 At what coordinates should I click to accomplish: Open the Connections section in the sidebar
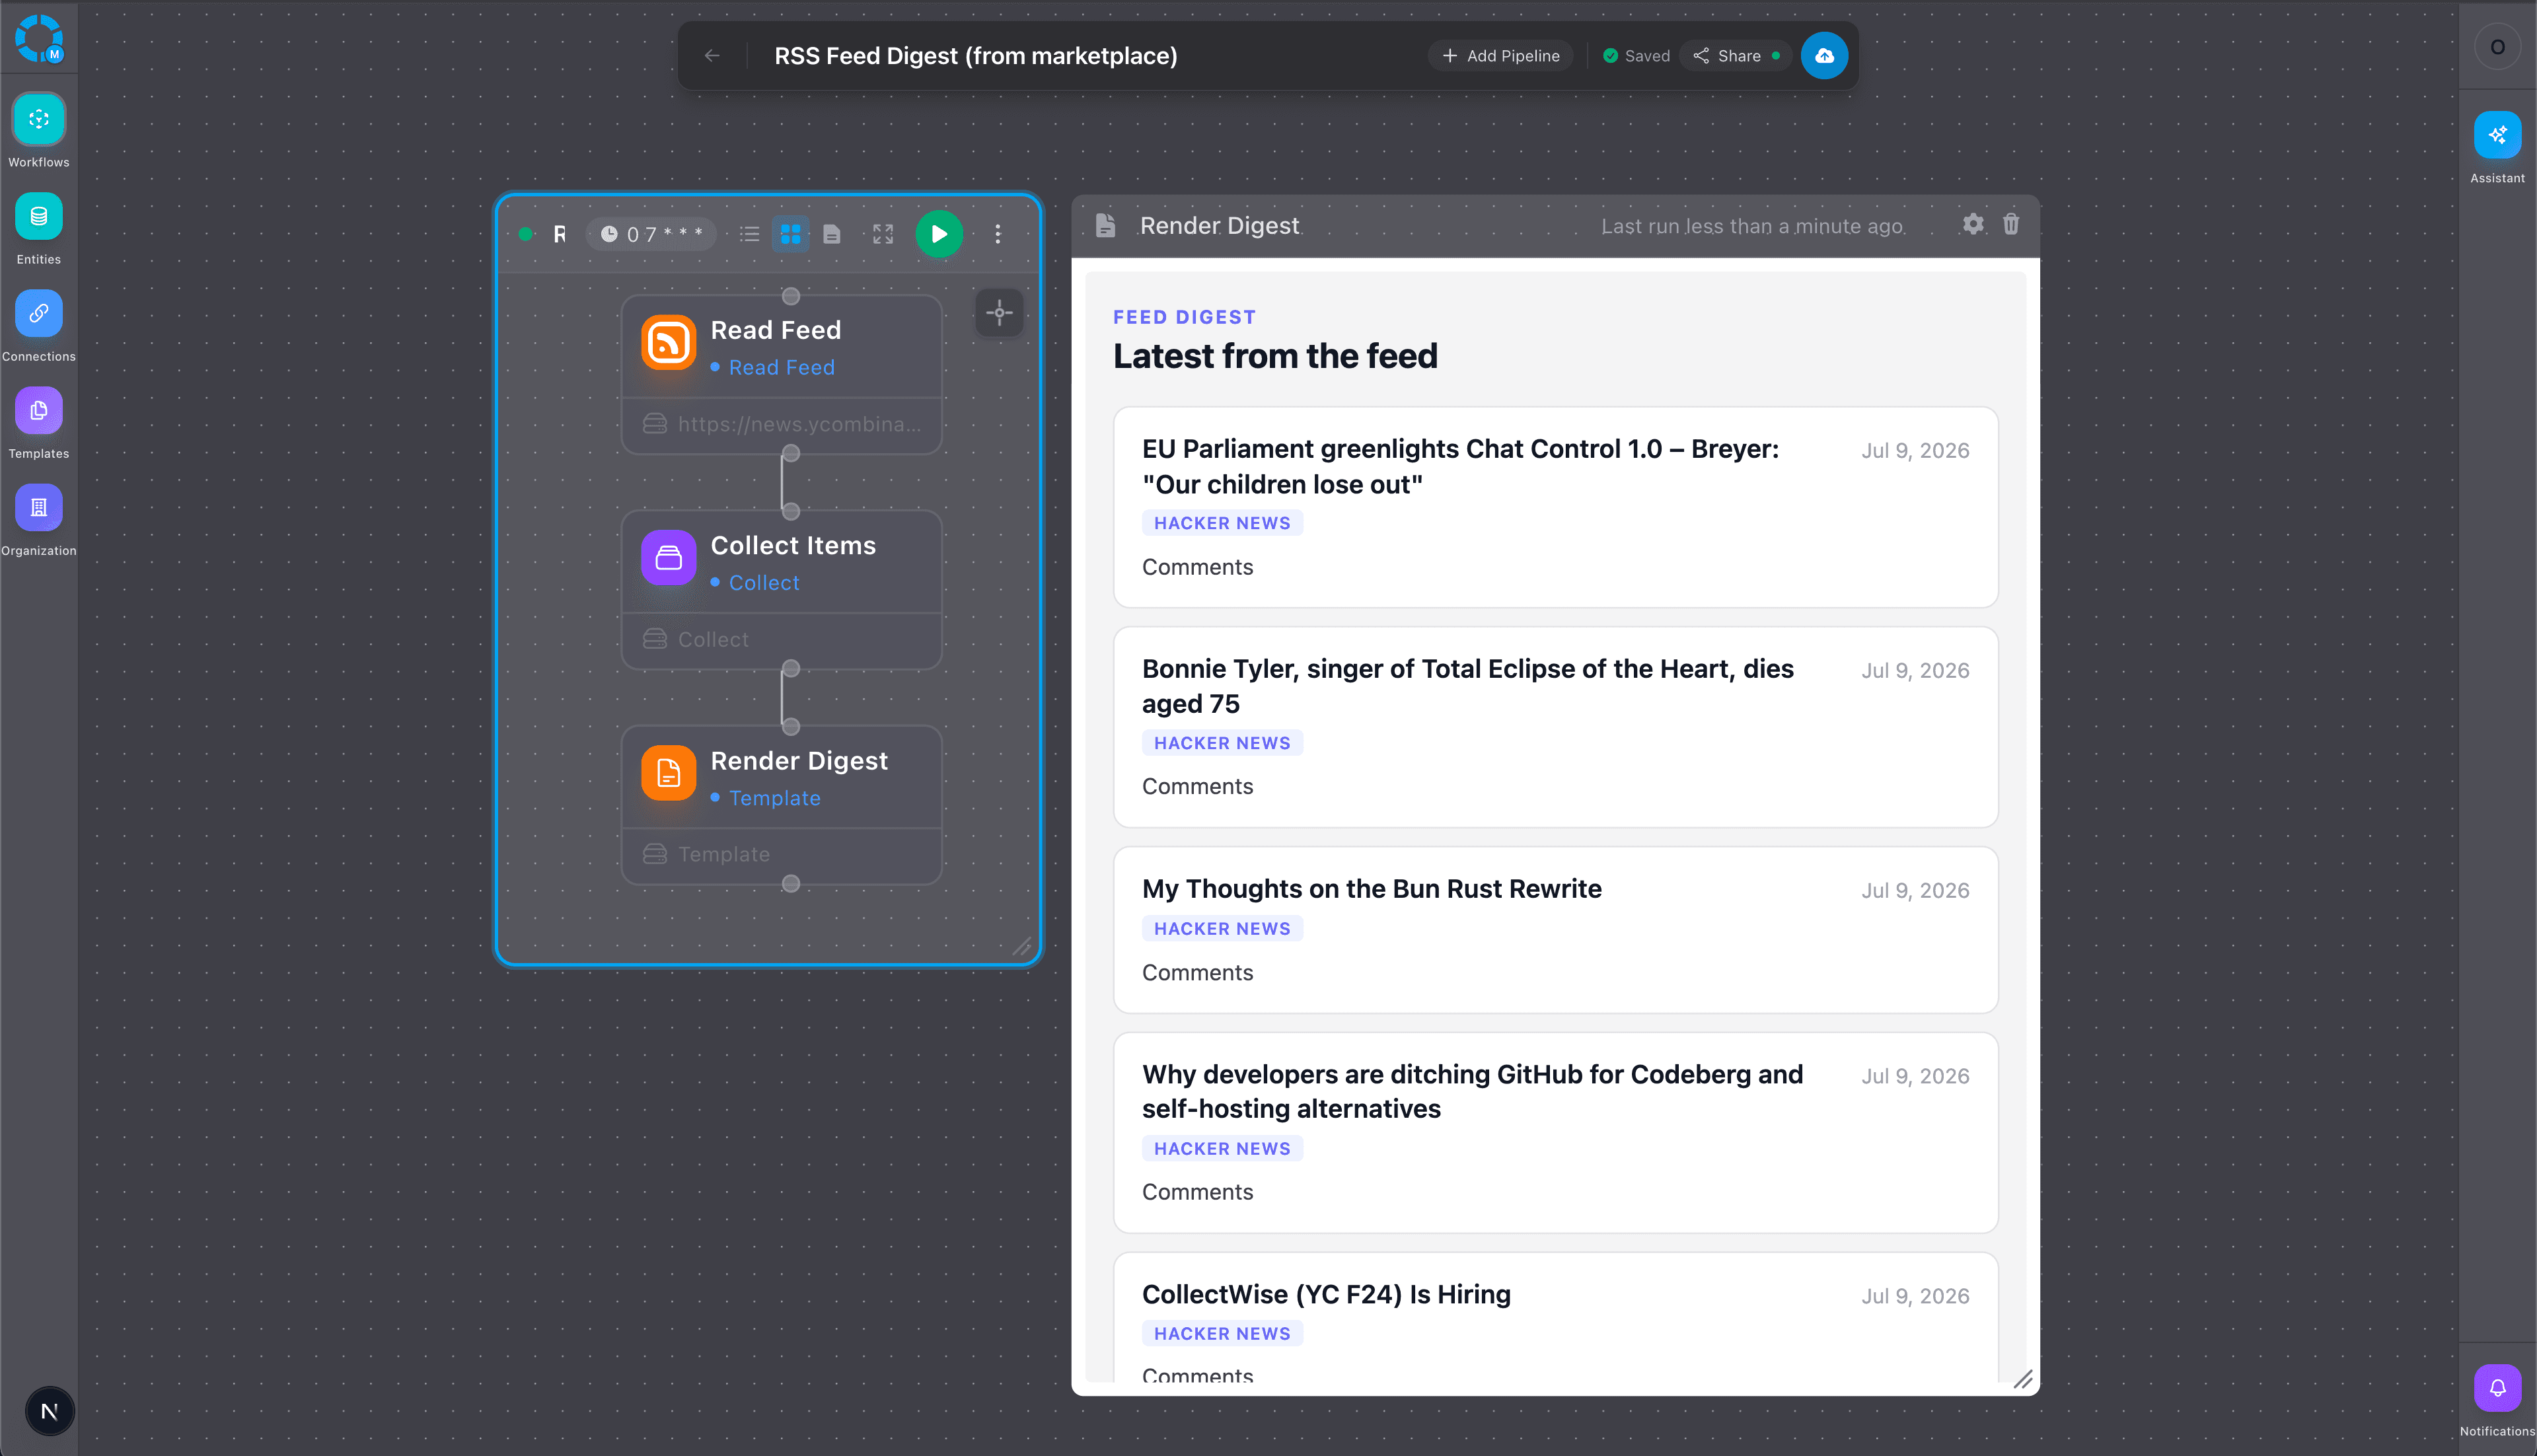[39, 314]
